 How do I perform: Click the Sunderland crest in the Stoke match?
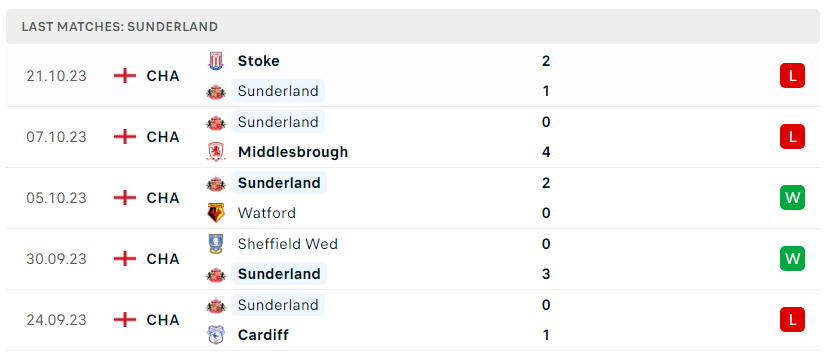(x=215, y=92)
